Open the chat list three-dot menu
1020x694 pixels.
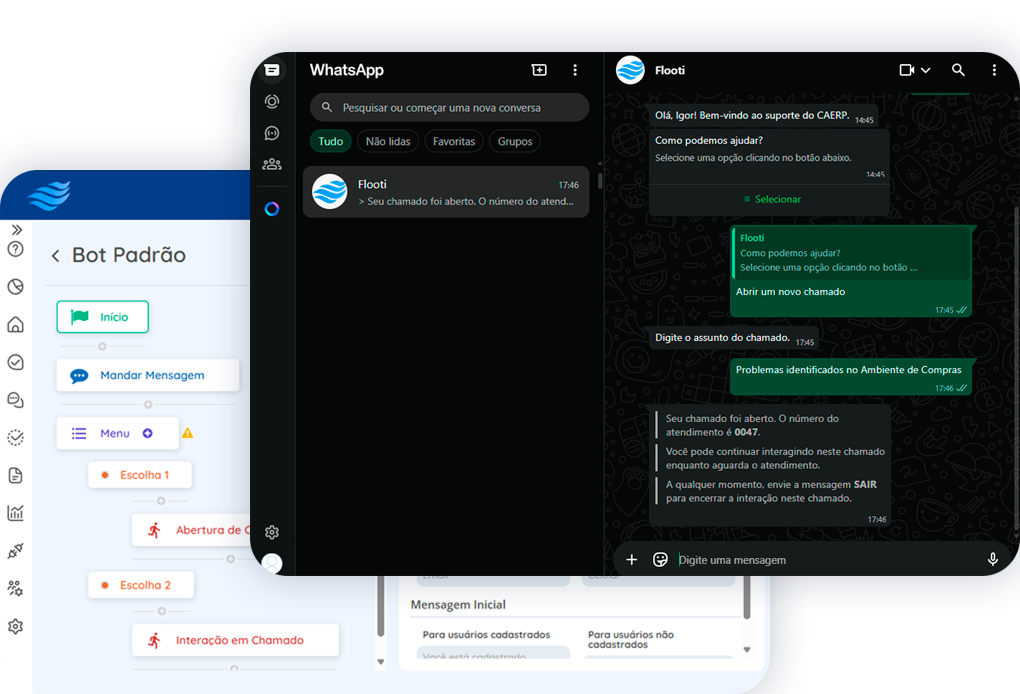575,70
